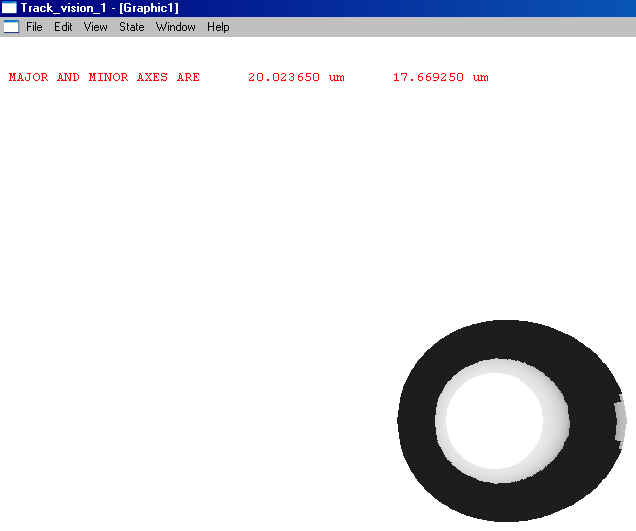
Task: Click the 'um' unit after the major axis value
Action: [336, 78]
